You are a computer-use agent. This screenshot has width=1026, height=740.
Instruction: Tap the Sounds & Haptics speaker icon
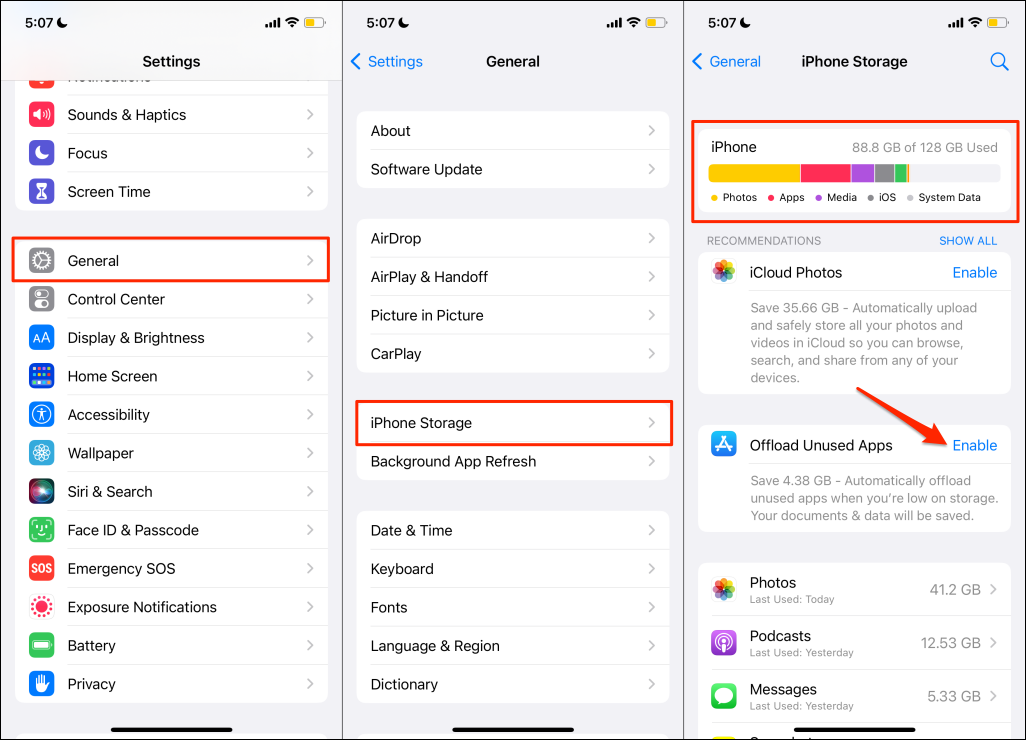tap(41, 115)
